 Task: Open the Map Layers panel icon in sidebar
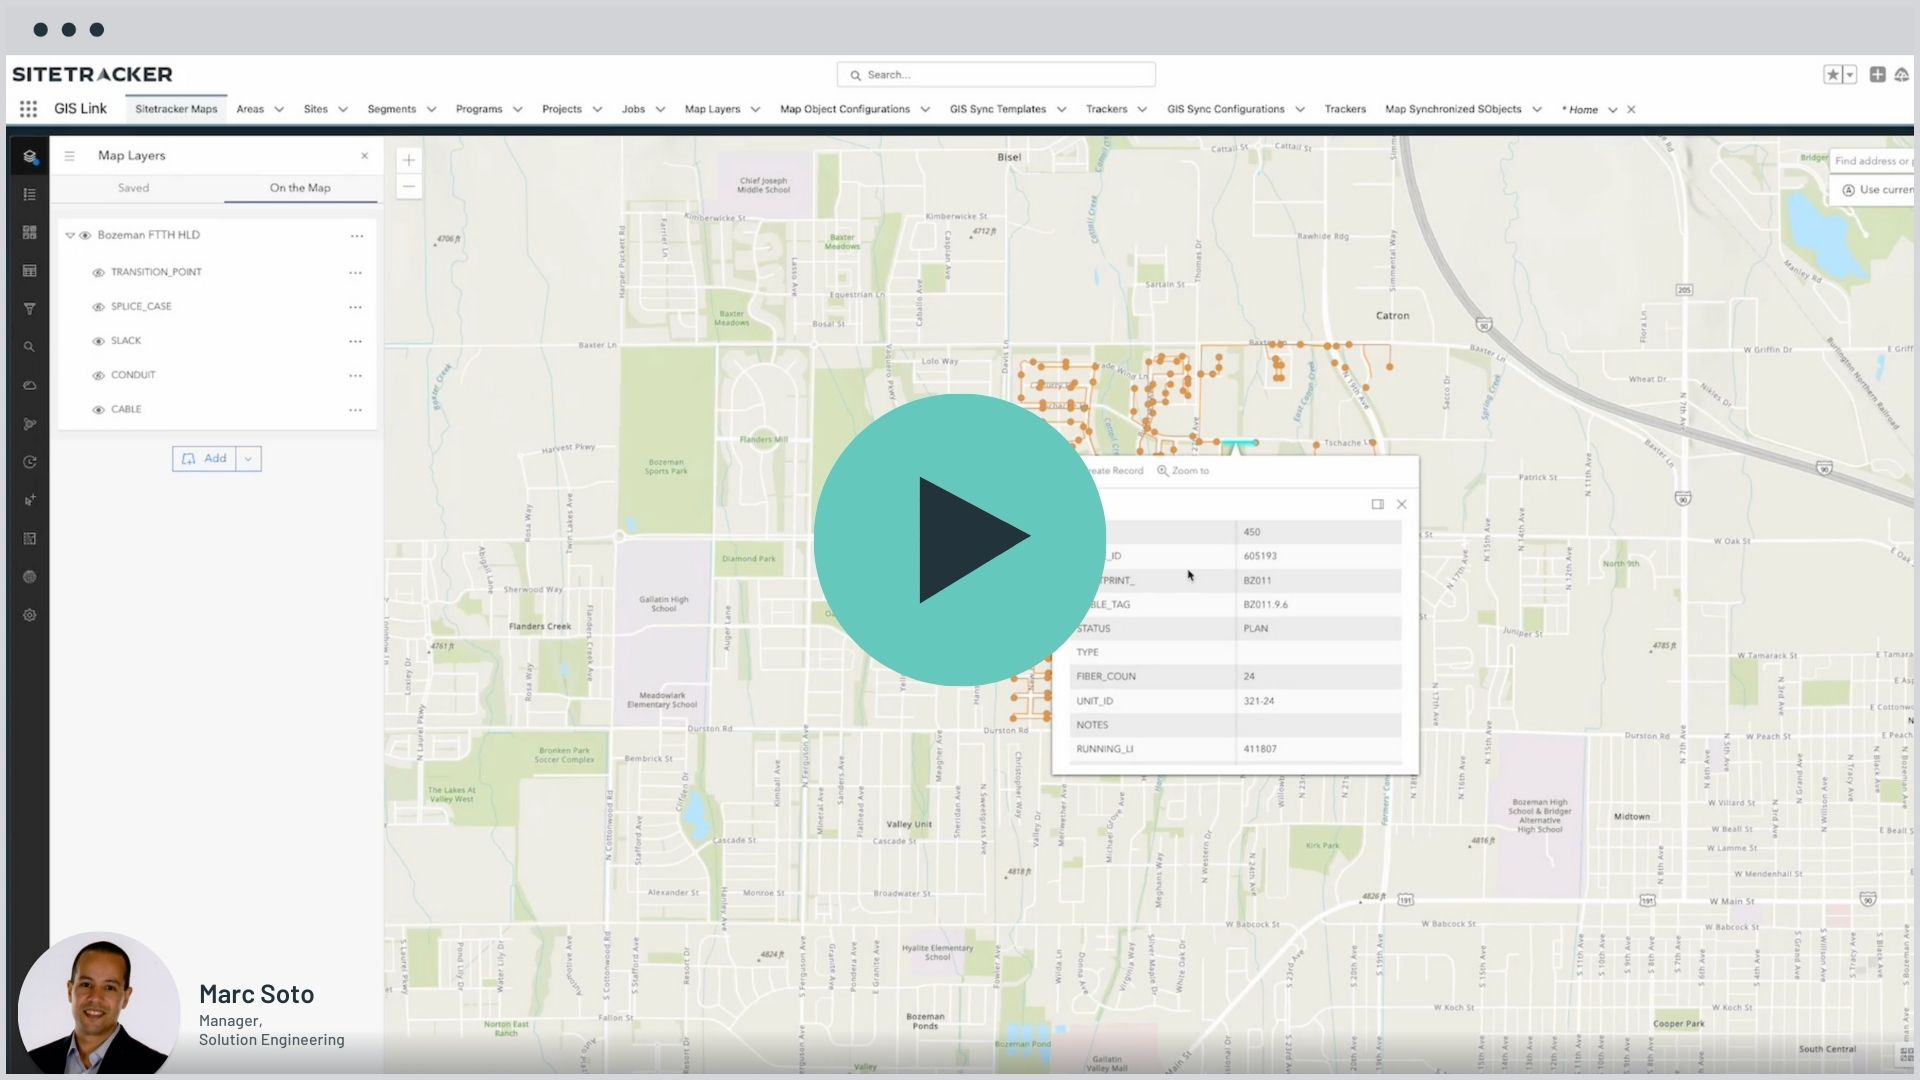click(x=29, y=156)
